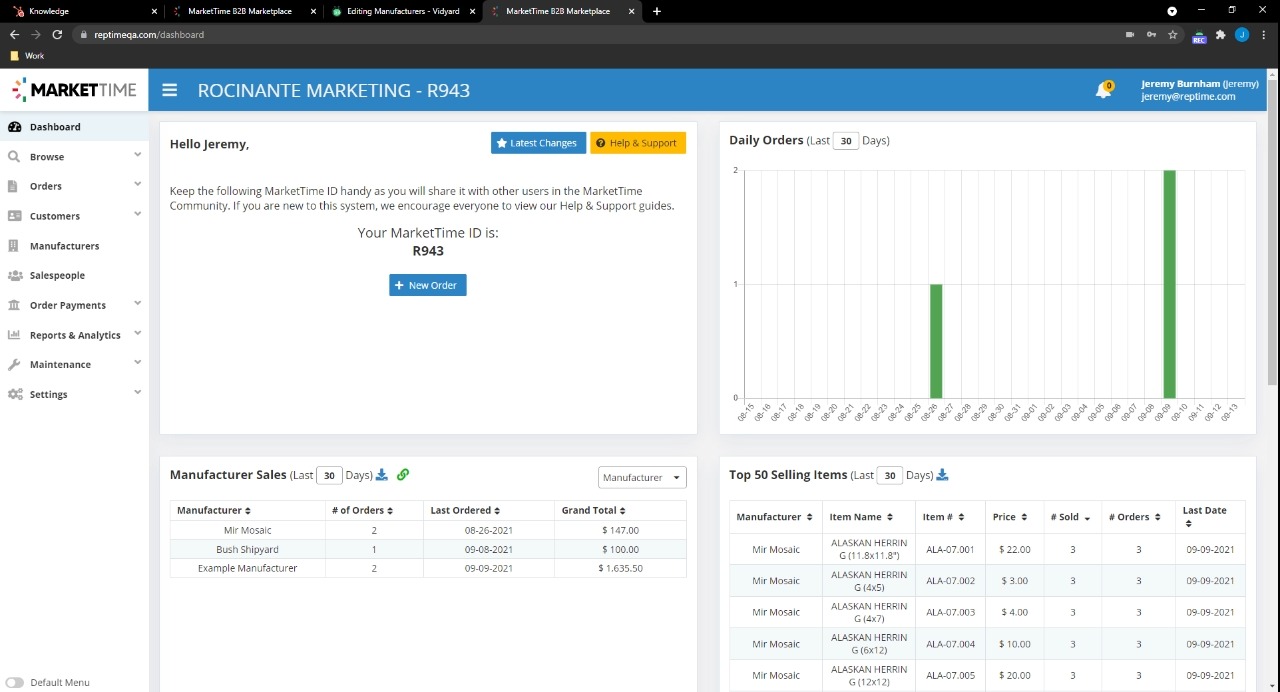Download Manufacturer Sales report
This screenshot has height=692, width=1280.
tap(382, 475)
